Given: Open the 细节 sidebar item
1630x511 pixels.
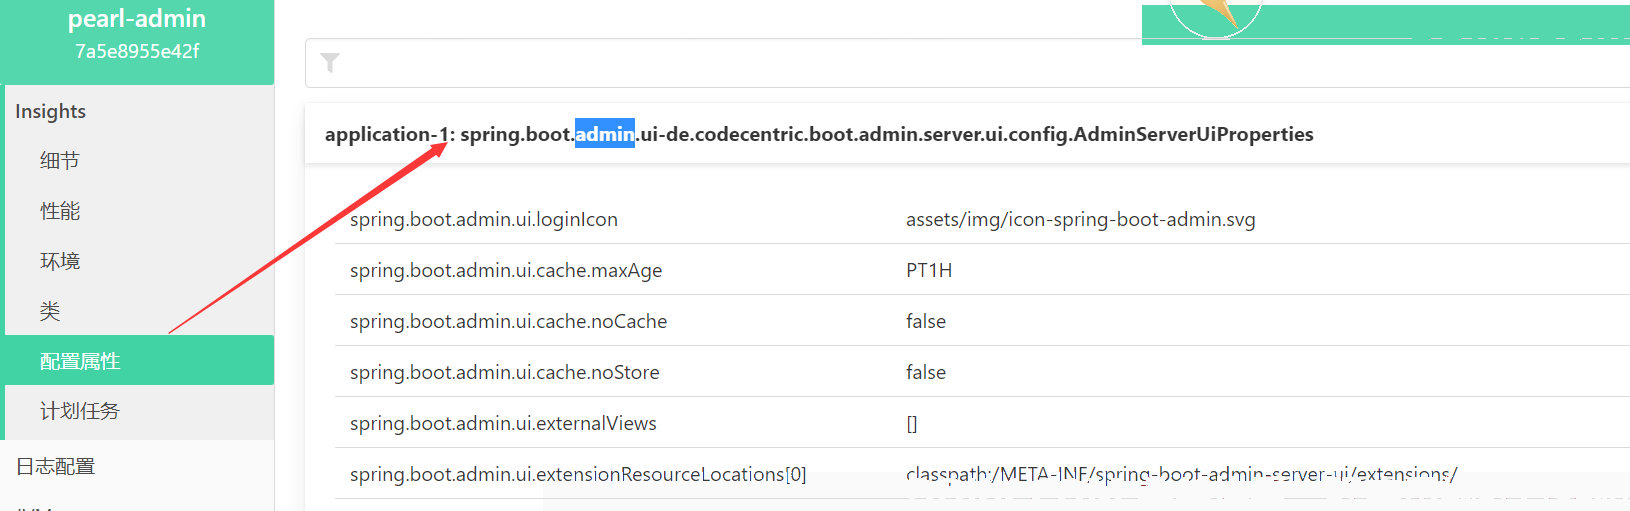Looking at the screenshot, I should coord(60,161).
